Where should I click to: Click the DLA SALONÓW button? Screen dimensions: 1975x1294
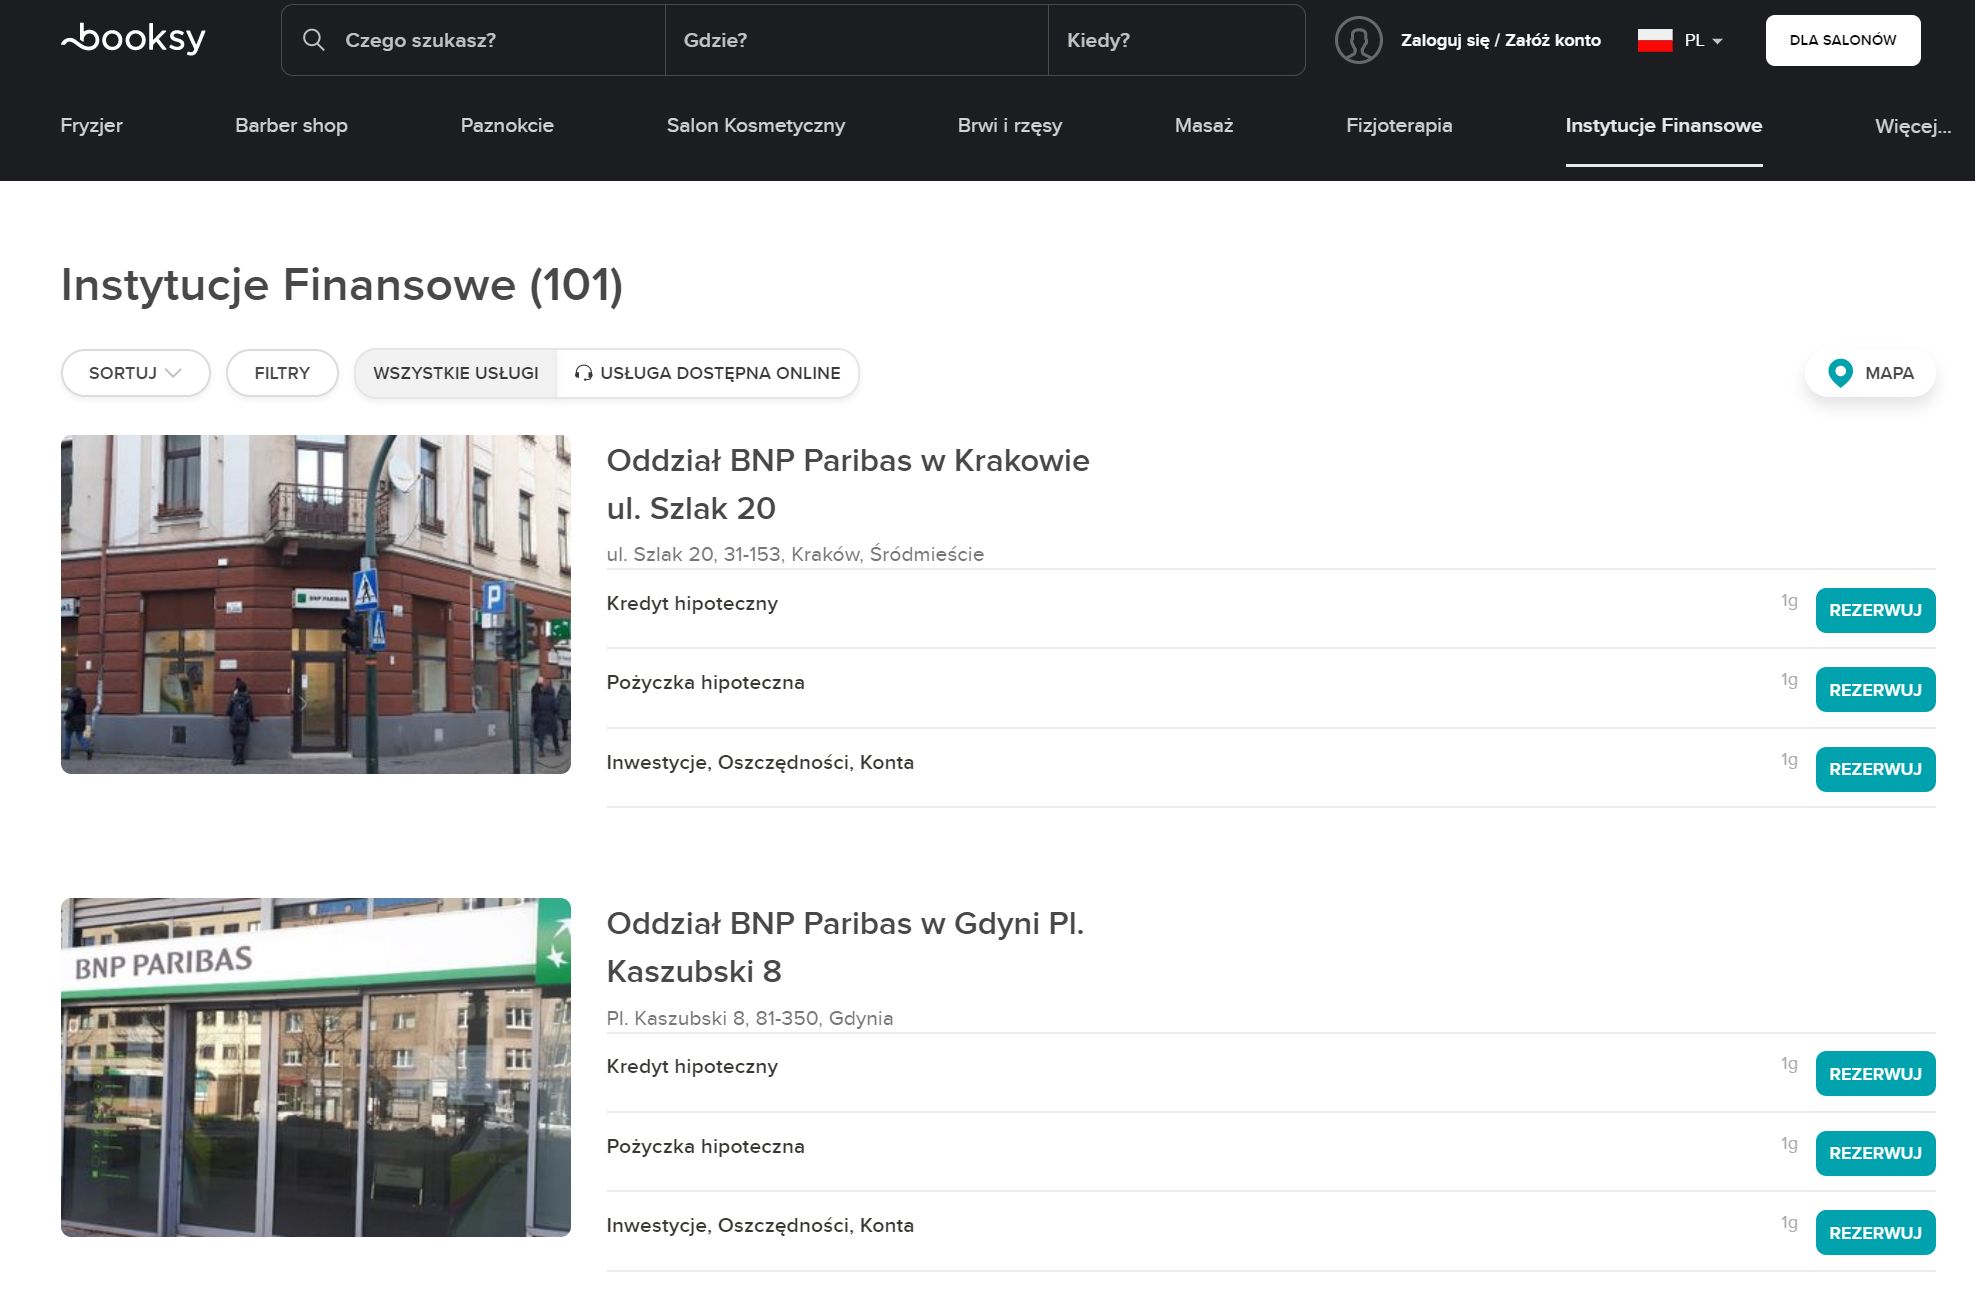coord(1842,40)
